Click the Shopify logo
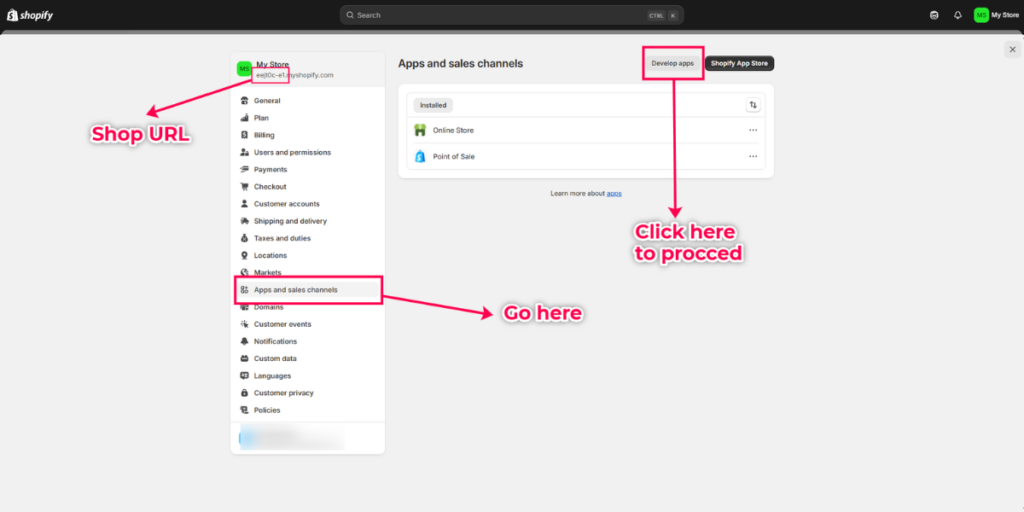The width and height of the screenshot is (1024, 512). click(30, 15)
